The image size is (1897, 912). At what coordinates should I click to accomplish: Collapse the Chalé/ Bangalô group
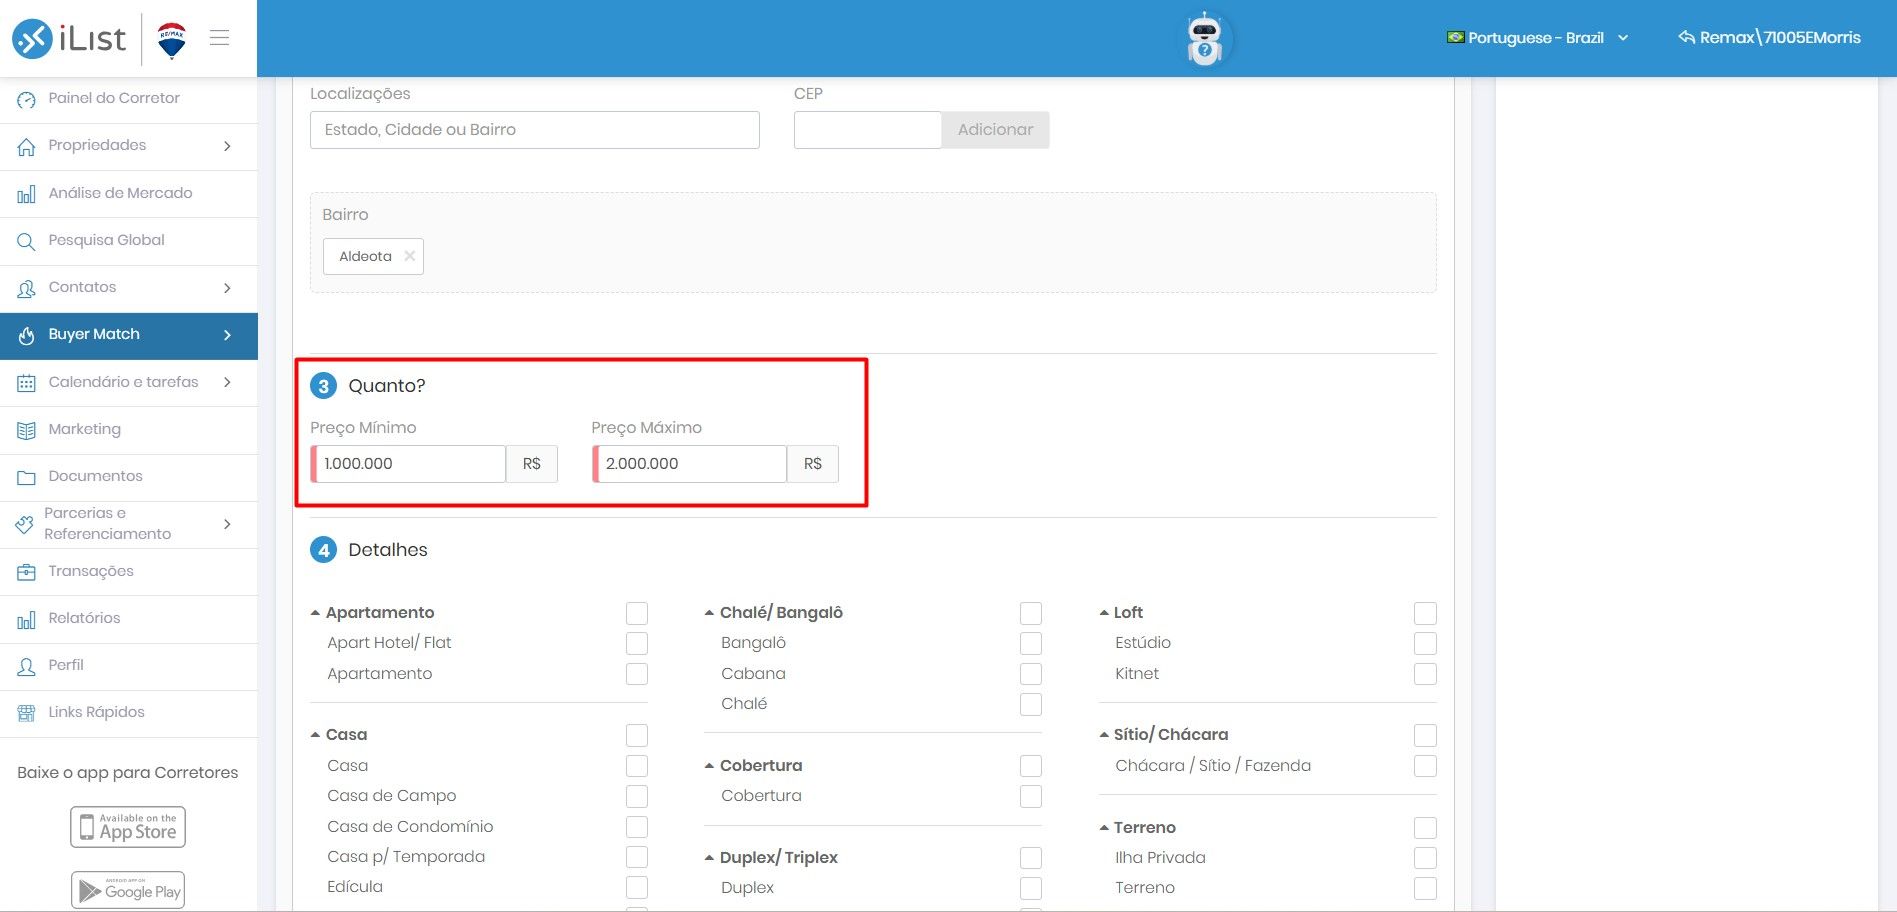pyautogui.click(x=709, y=613)
